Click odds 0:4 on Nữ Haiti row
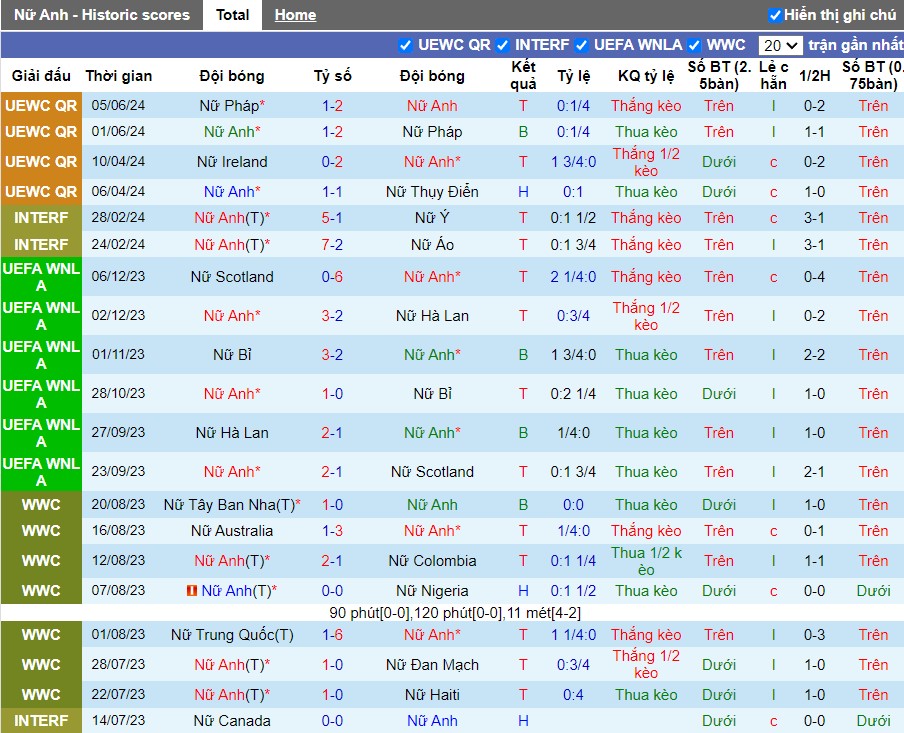This screenshot has height=733, width=904. pyautogui.click(x=573, y=694)
